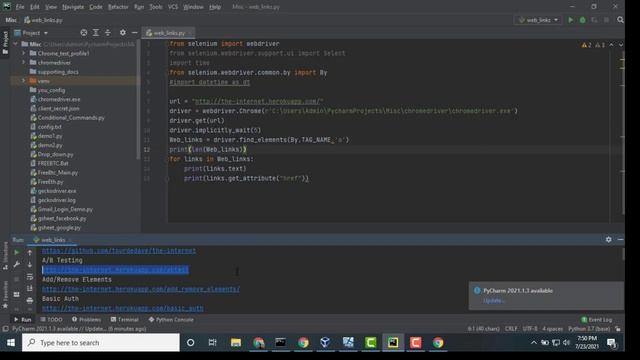640x360 pixels.
Task: Expand Chrome_test_profile1 folder
Action: point(24,53)
